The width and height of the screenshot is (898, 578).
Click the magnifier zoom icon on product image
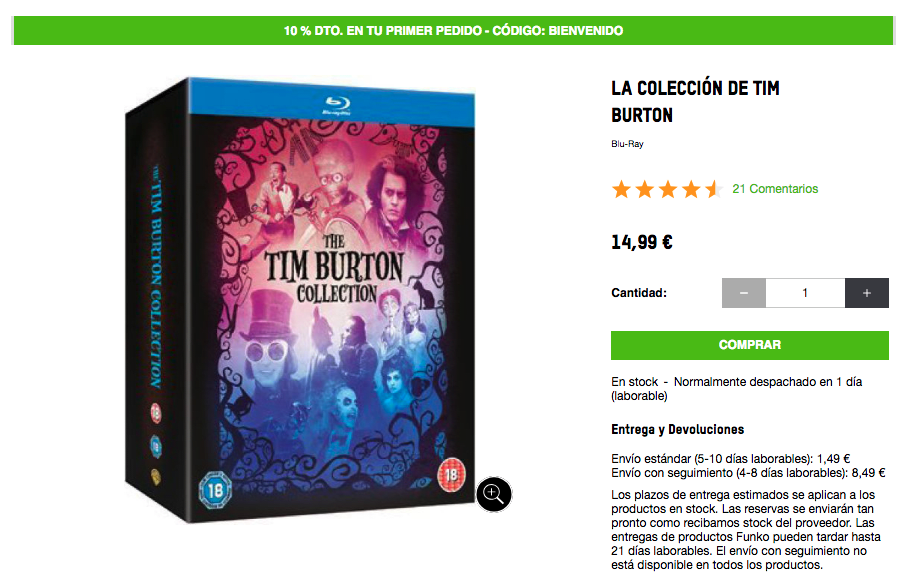pos(494,494)
